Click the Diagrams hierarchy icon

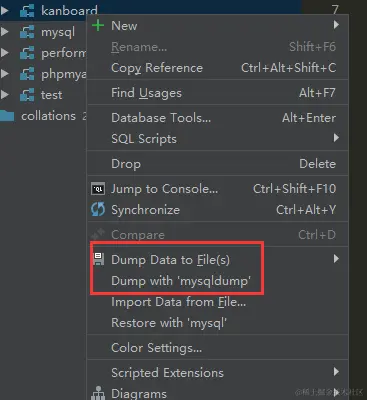[x=98, y=393]
